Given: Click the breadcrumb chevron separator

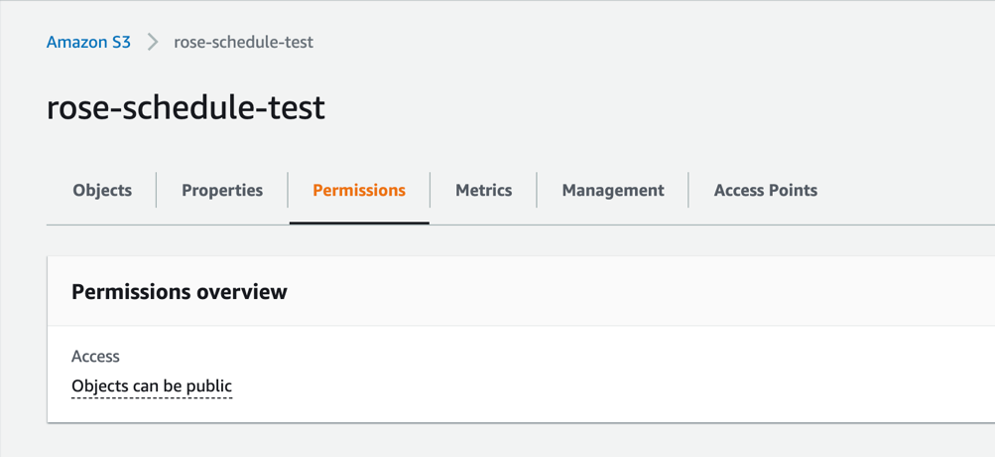Looking at the screenshot, I should (x=153, y=42).
